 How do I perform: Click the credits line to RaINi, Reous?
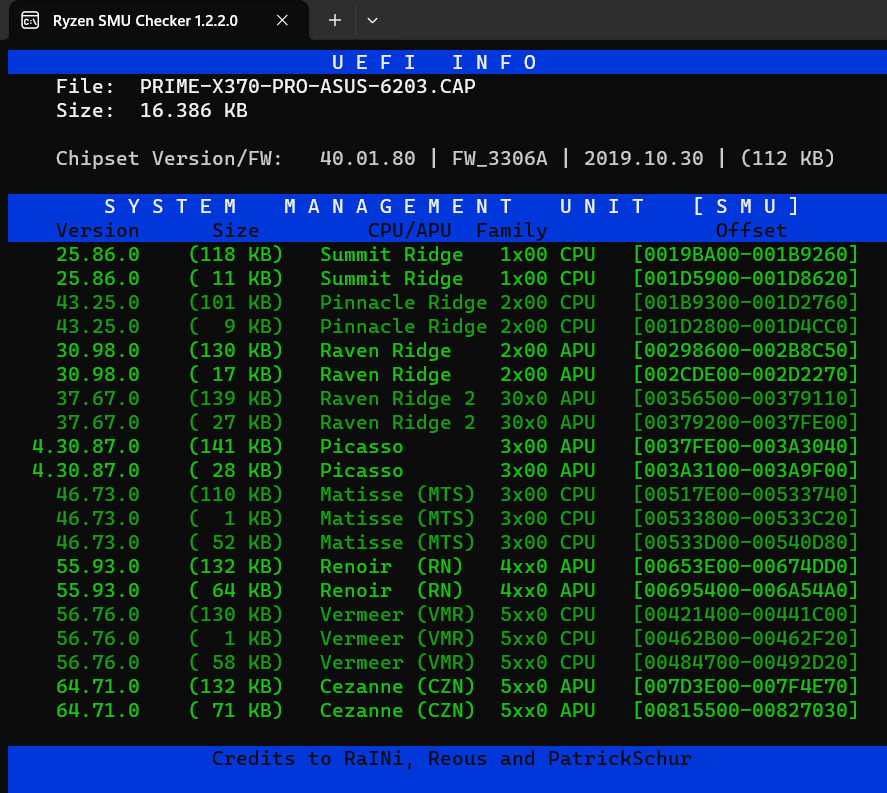451,758
